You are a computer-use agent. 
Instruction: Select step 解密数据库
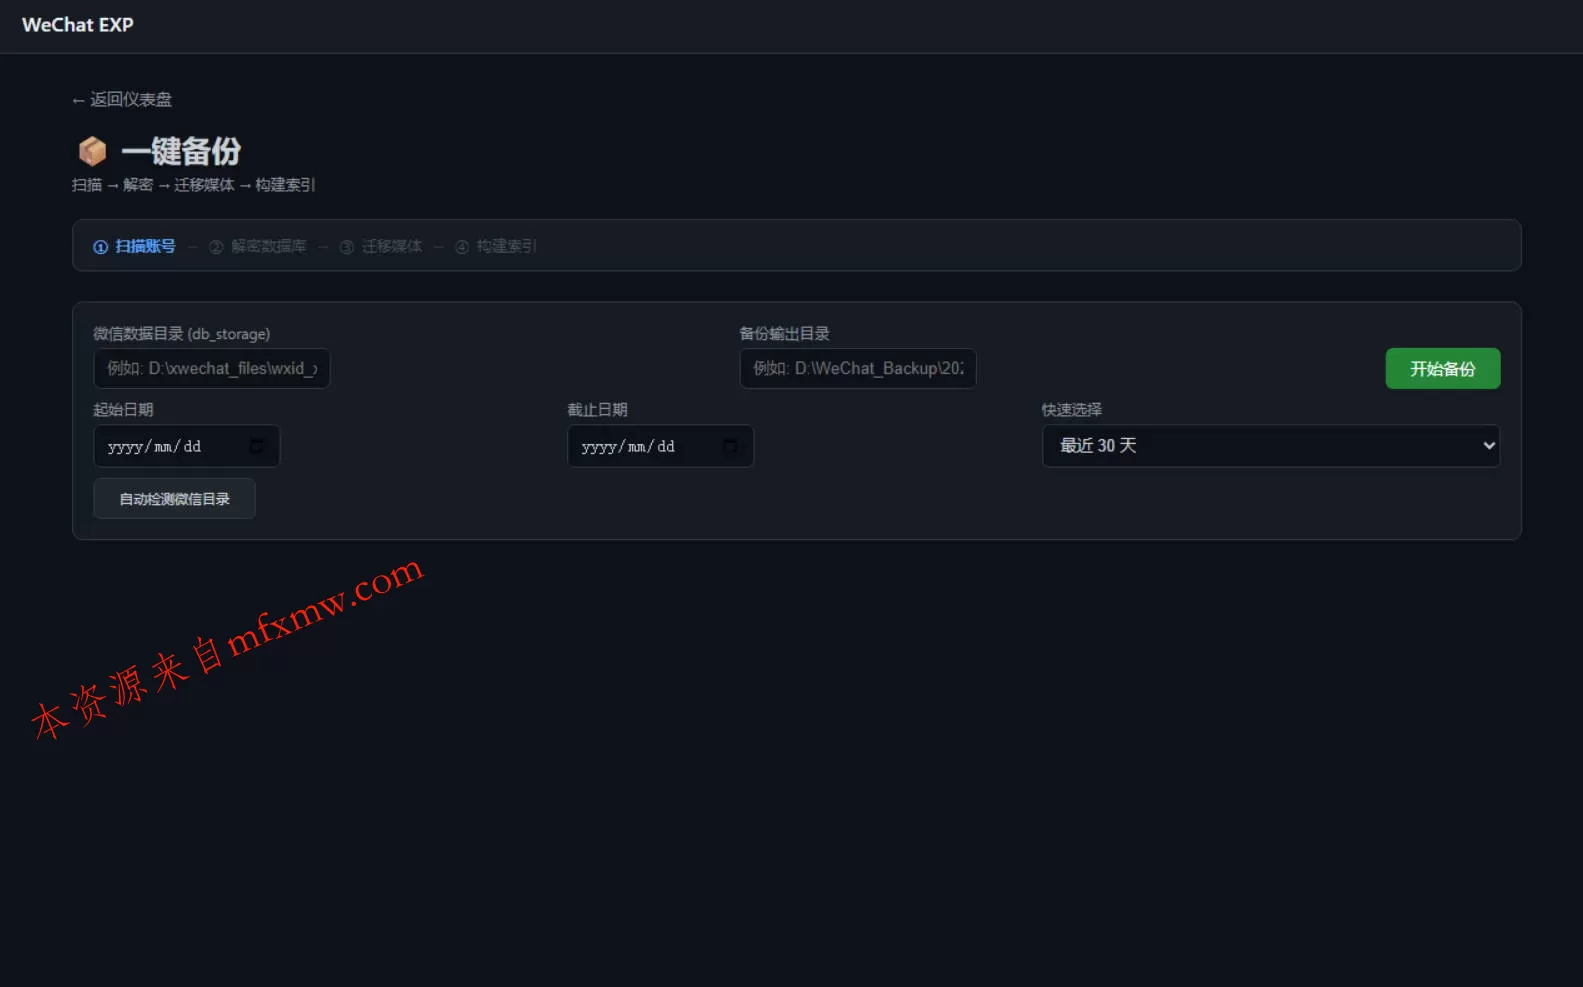(x=258, y=246)
